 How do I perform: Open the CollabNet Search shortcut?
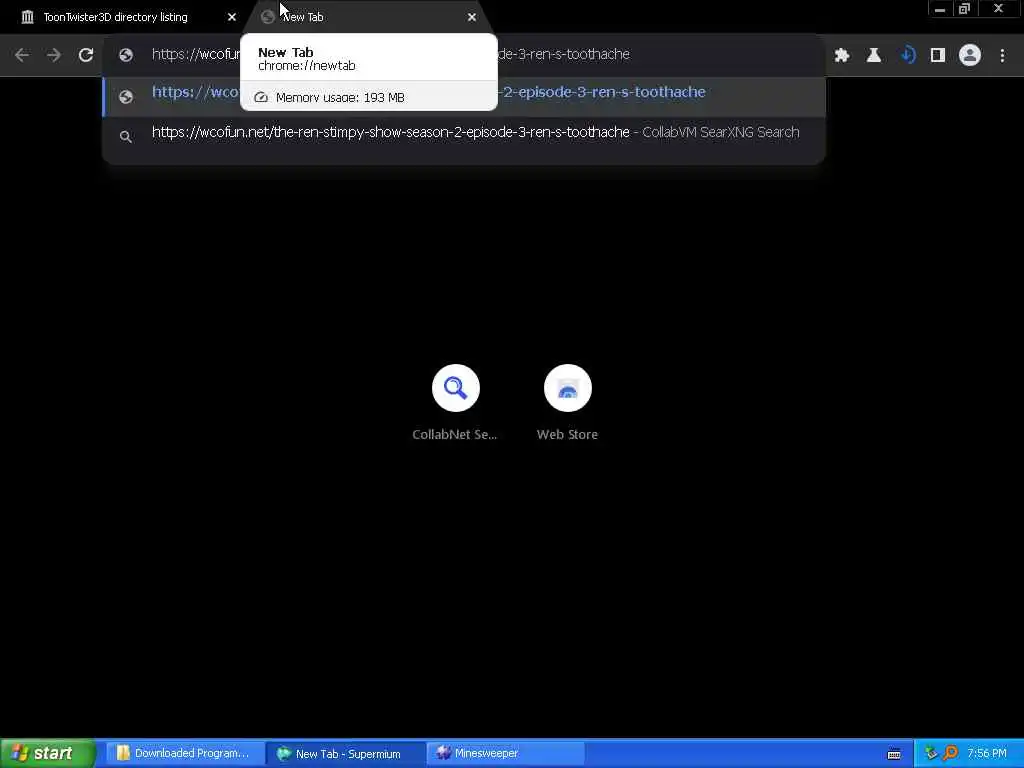tap(455, 402)
